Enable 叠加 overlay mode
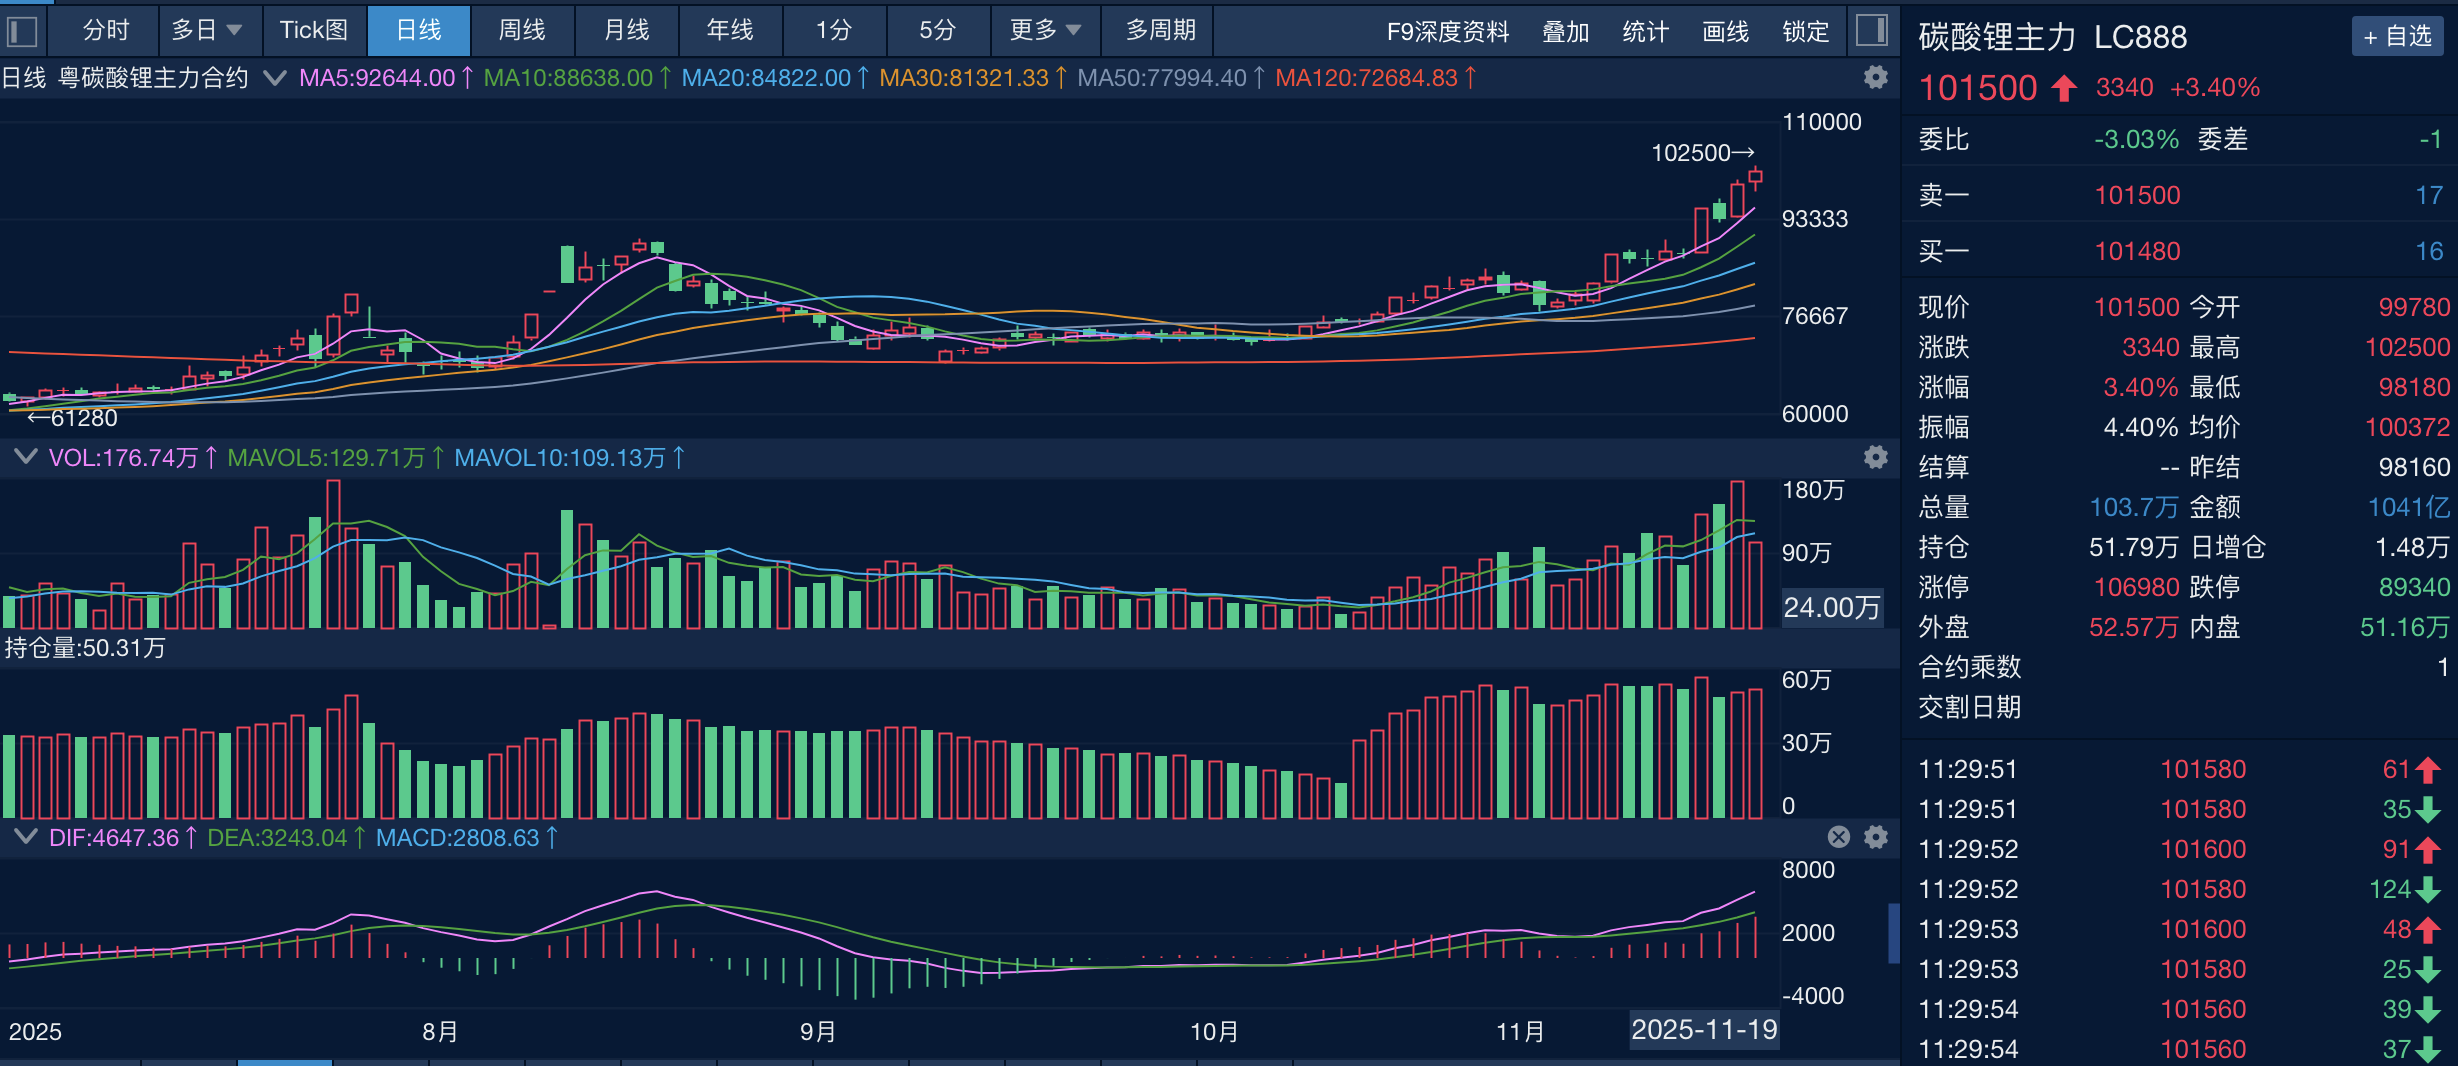Image resolution: width=2458 pixels, height=1066 pixels. [1565, 31]
